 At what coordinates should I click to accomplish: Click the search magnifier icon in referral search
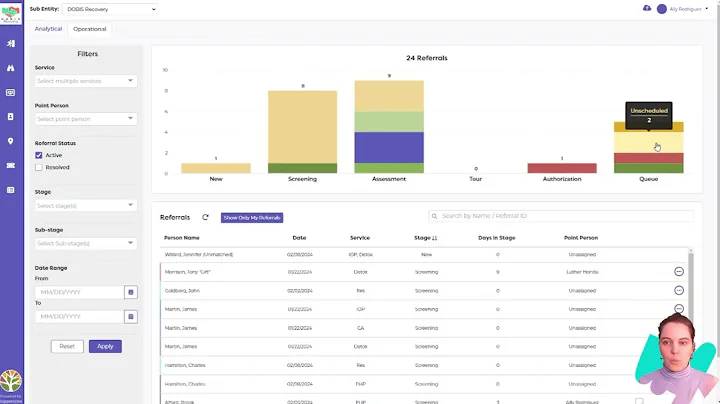click(434, 216)
